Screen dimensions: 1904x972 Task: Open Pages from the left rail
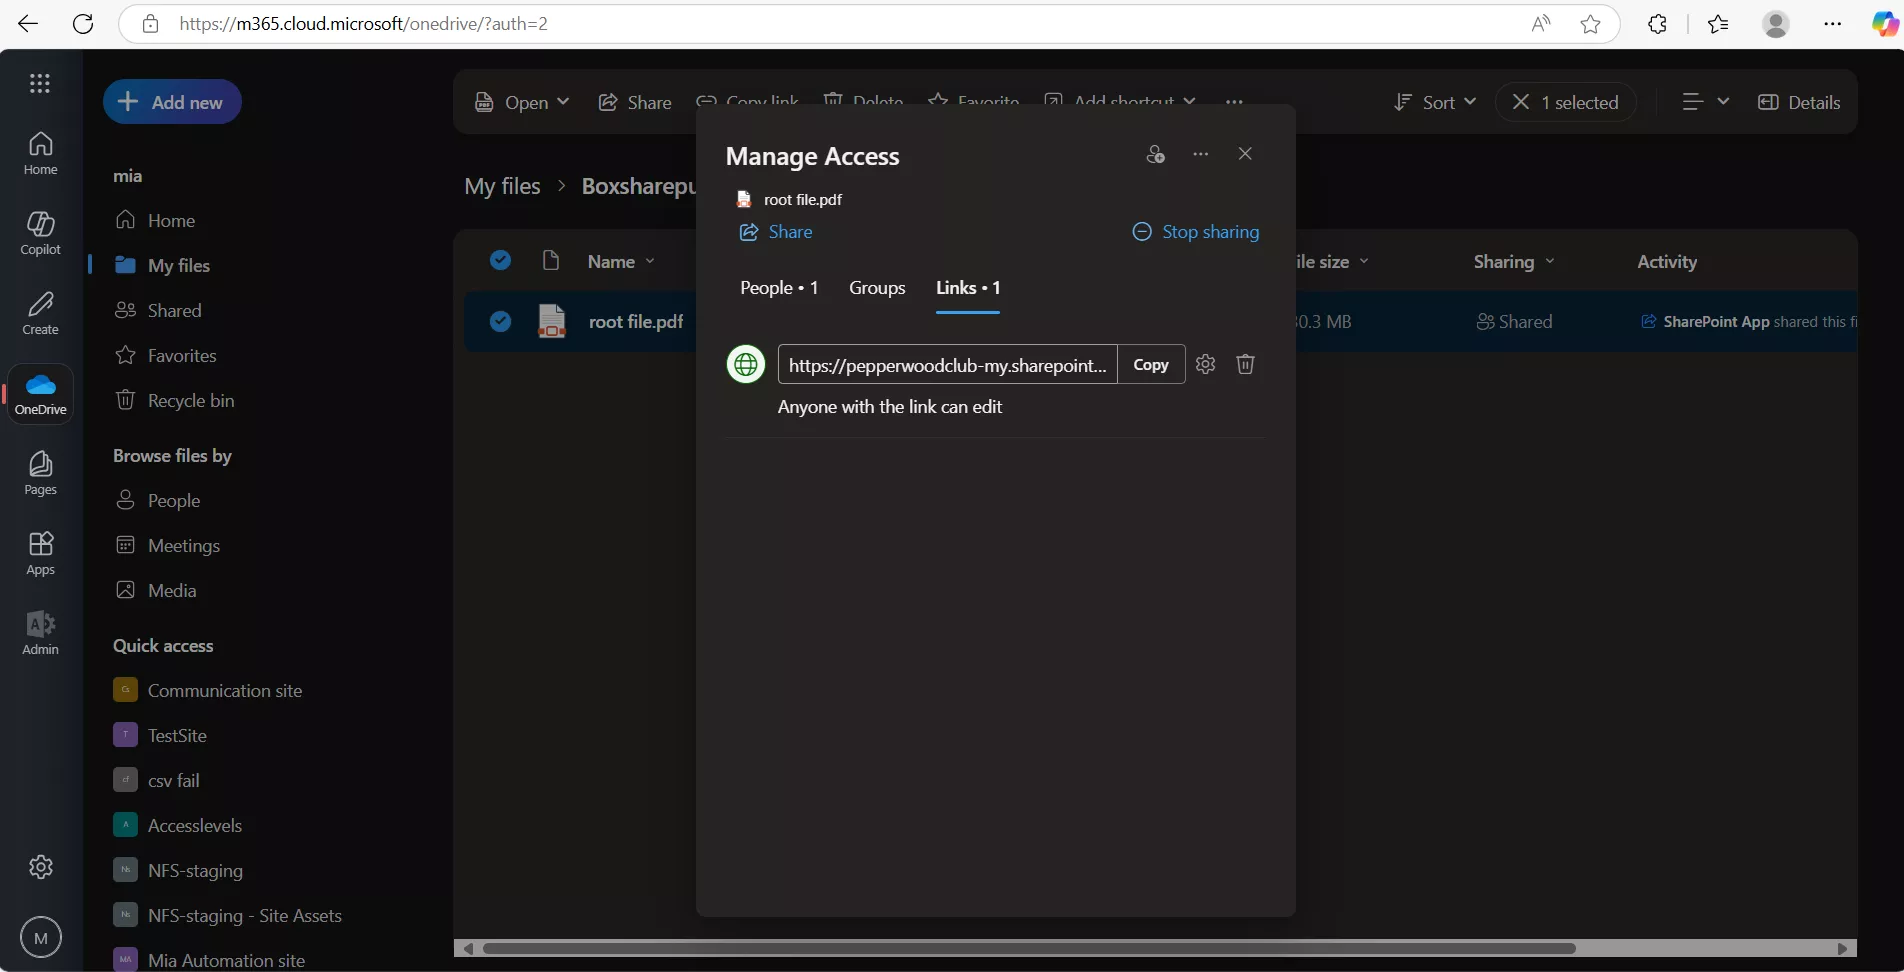coord(40,473)
